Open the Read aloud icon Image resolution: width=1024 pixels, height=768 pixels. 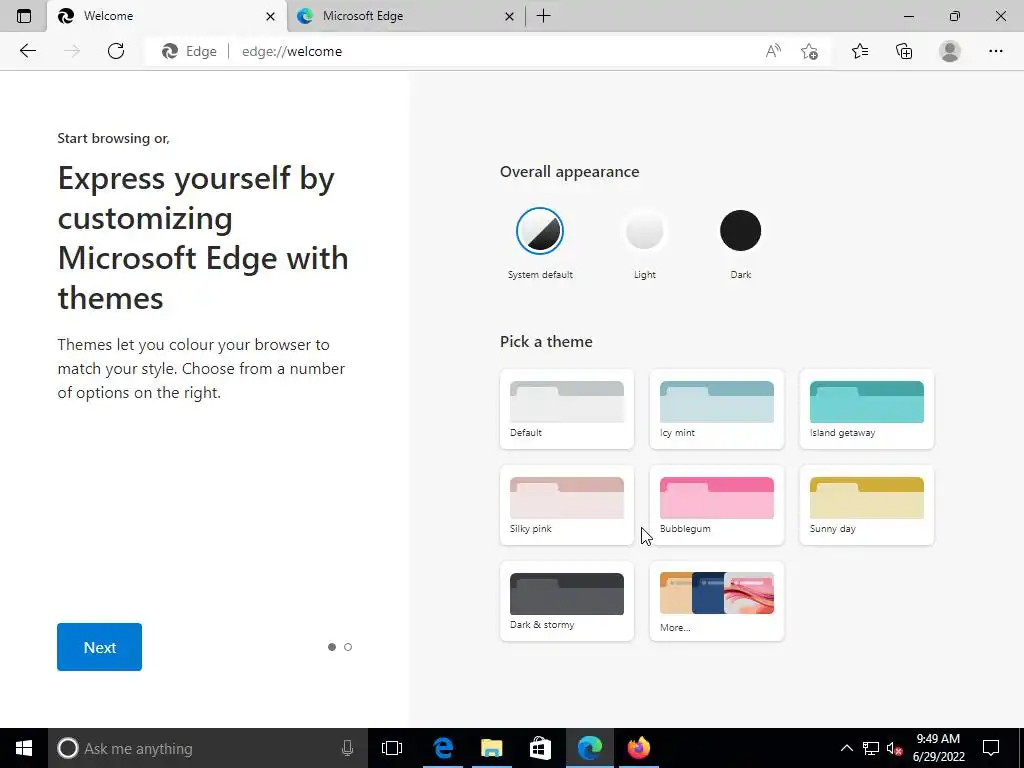(x=773, y=51)
